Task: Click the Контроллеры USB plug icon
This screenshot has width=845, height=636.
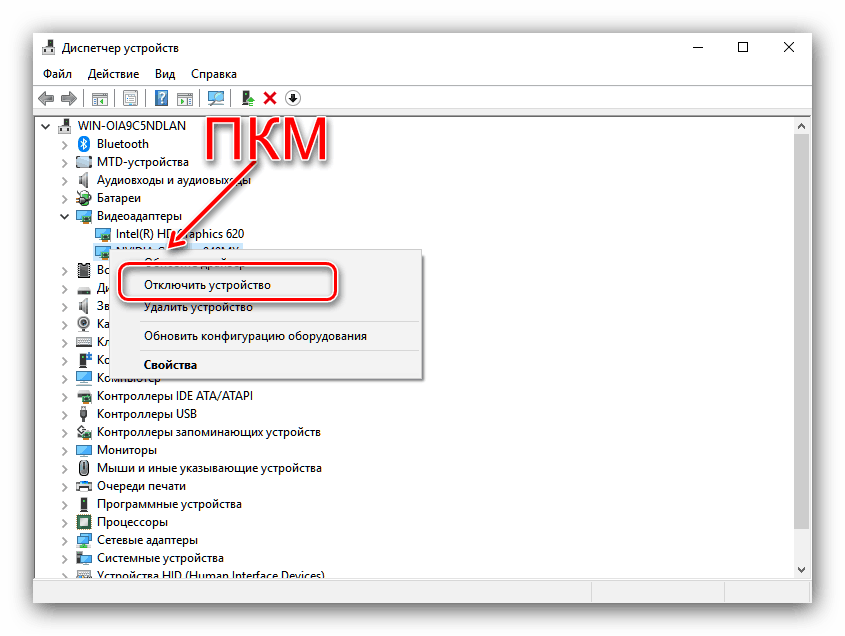Action: [x=84, y=414]
